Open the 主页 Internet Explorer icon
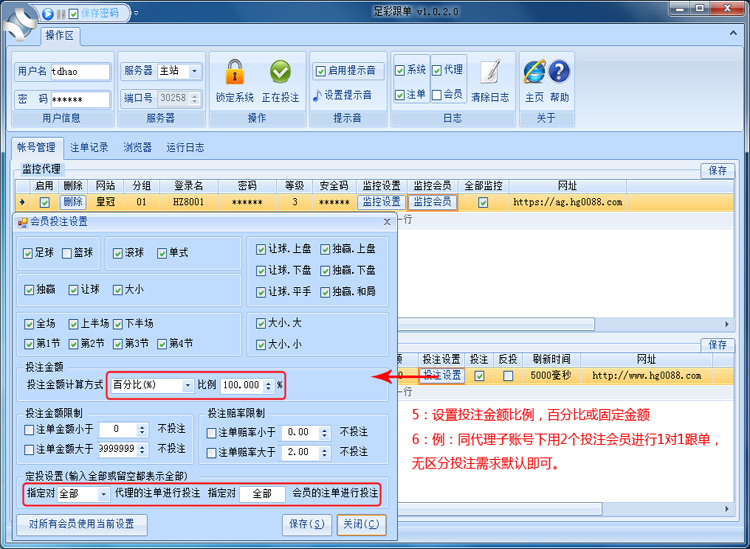 pos(534,72)
